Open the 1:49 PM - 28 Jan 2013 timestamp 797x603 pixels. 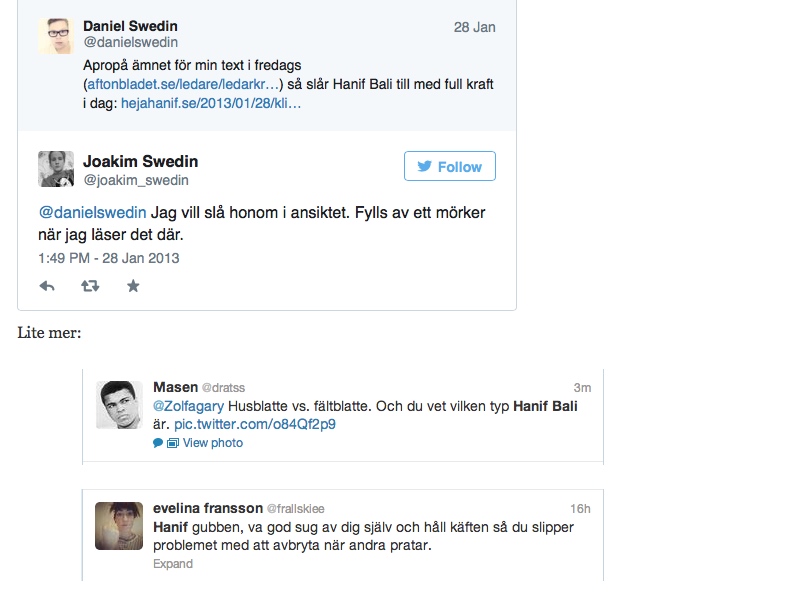coord(108,258)
